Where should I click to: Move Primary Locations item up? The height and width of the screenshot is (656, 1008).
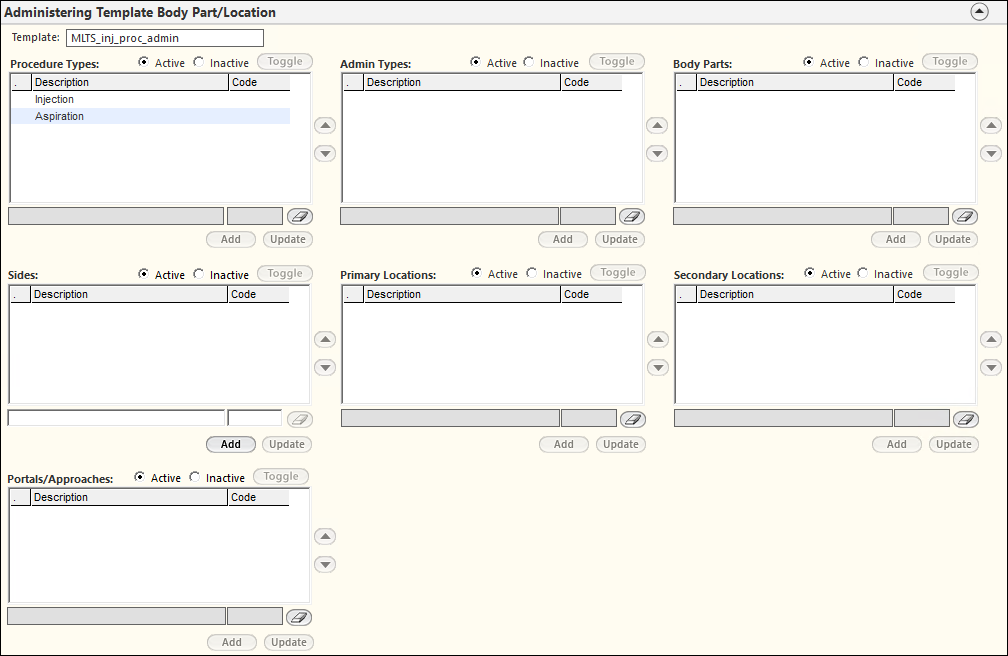click(x=658, y=340)
